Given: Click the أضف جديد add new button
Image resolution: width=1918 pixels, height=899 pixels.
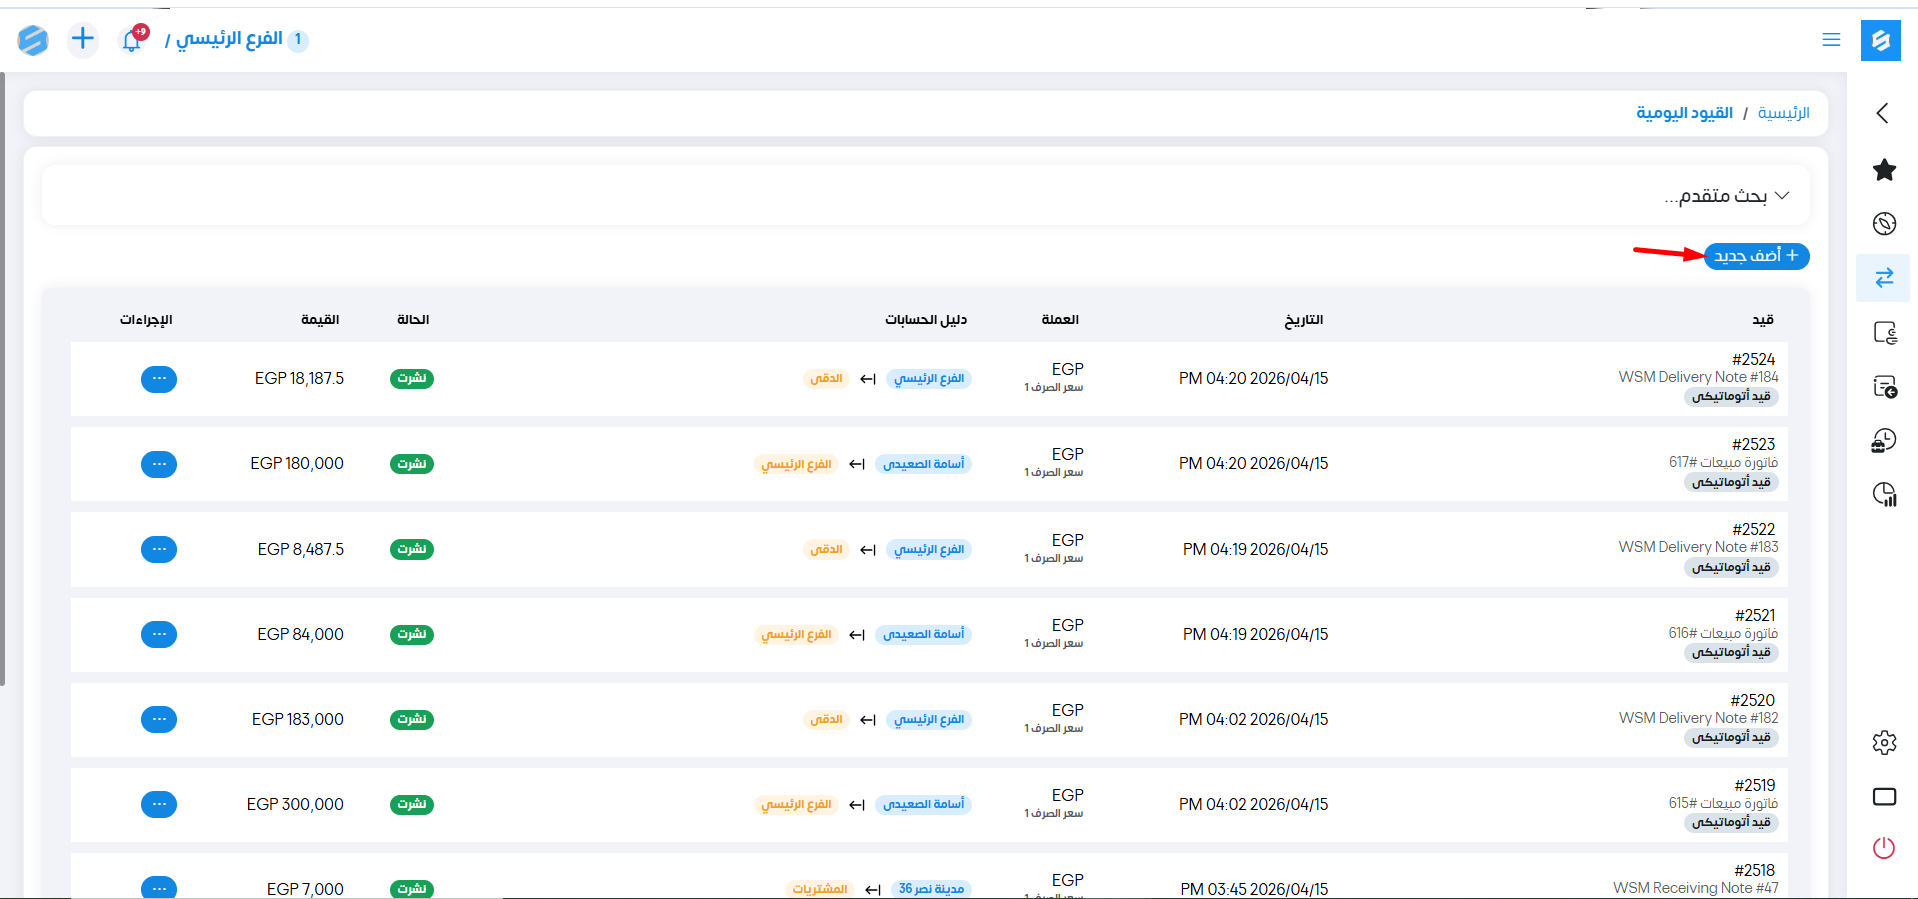Looking at the screenshot, I should [x=1756, y=256].
